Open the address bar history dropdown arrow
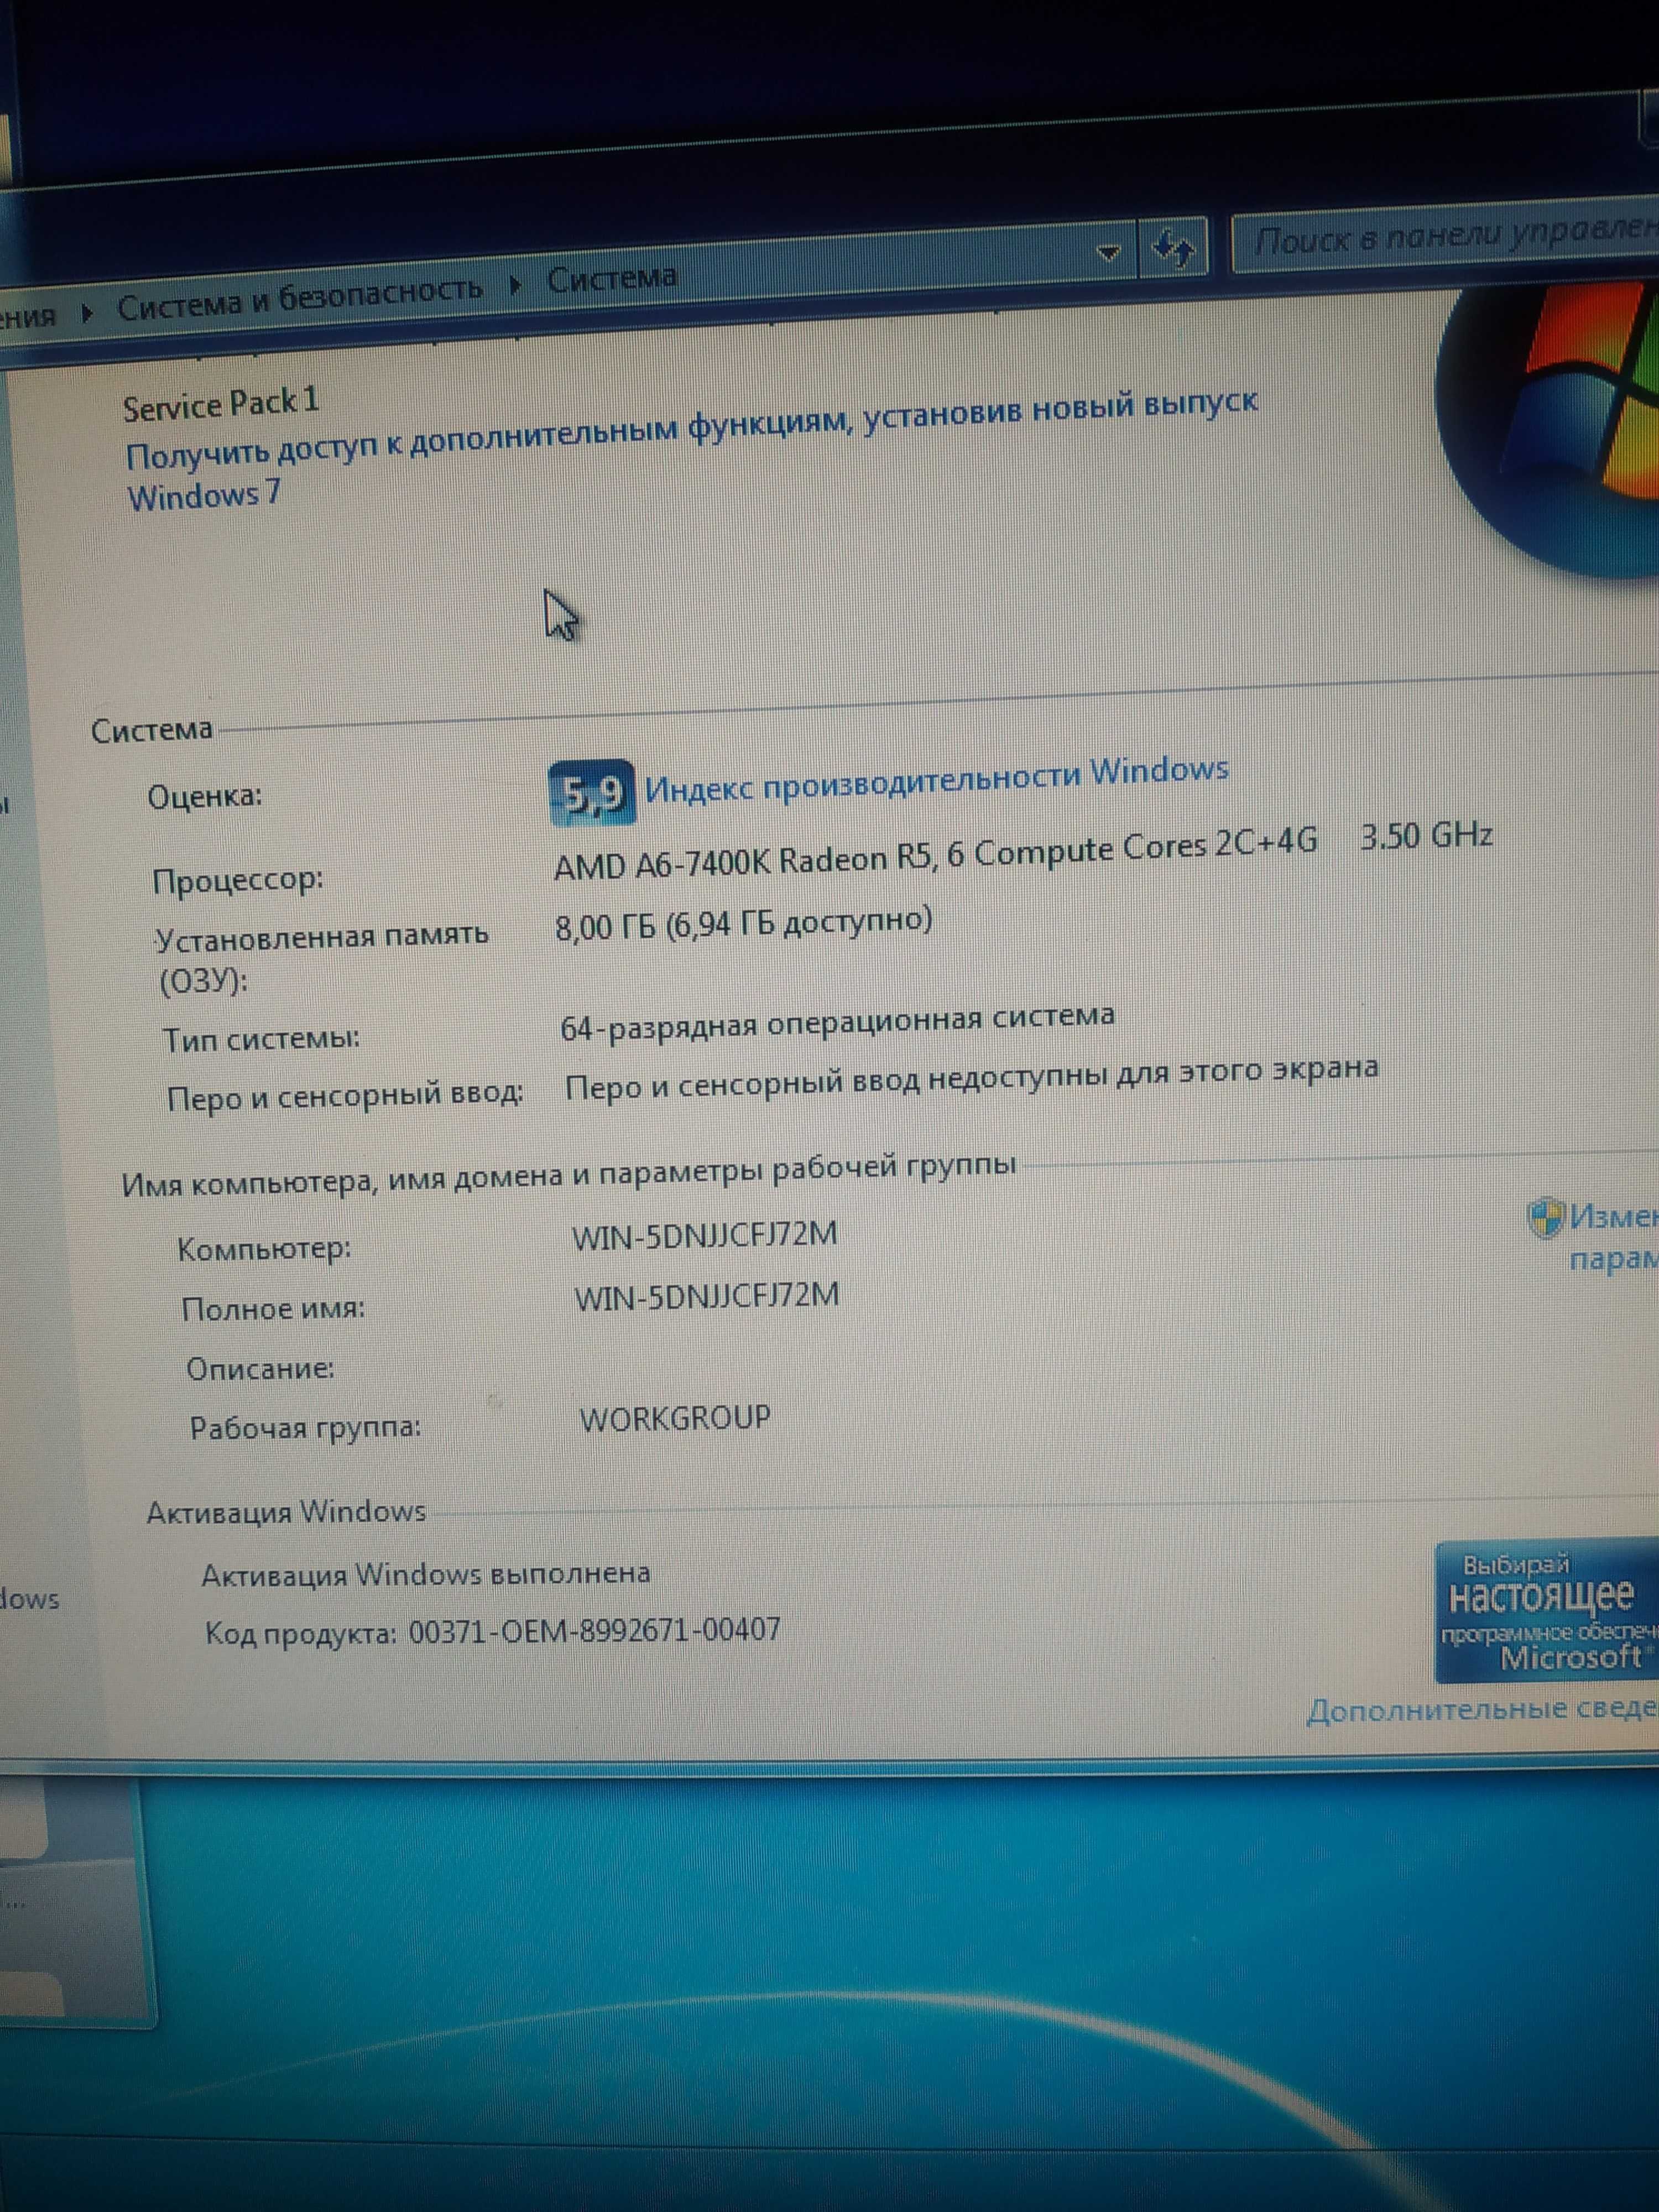Viewport: 1659px width, 2212px height. click(1108, 253)
